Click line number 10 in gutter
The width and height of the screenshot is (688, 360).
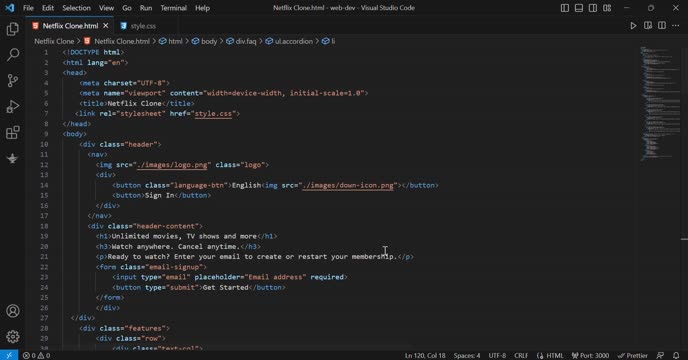click(x=44, y=144)
